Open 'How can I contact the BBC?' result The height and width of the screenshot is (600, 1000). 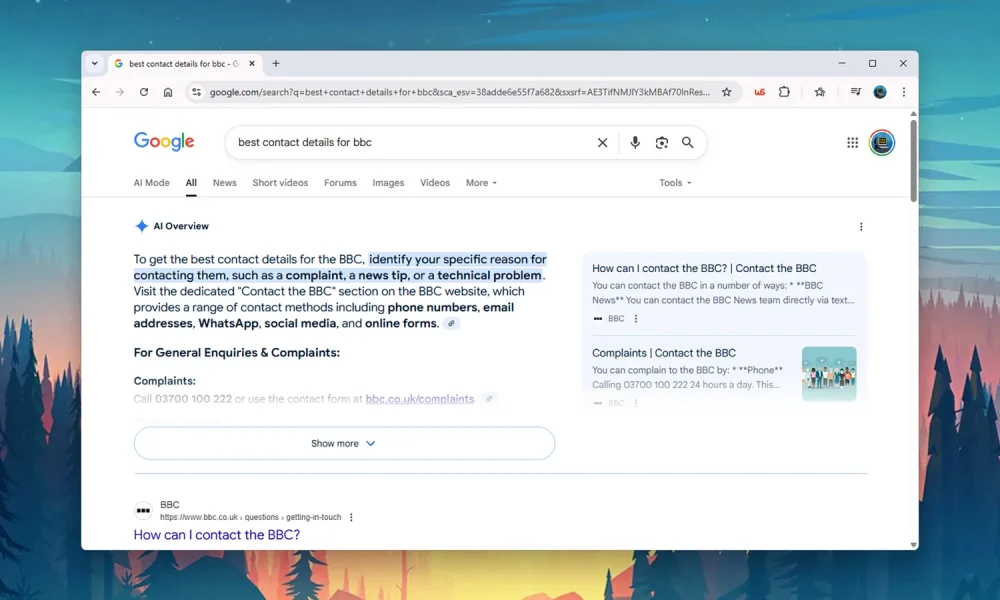217,535
